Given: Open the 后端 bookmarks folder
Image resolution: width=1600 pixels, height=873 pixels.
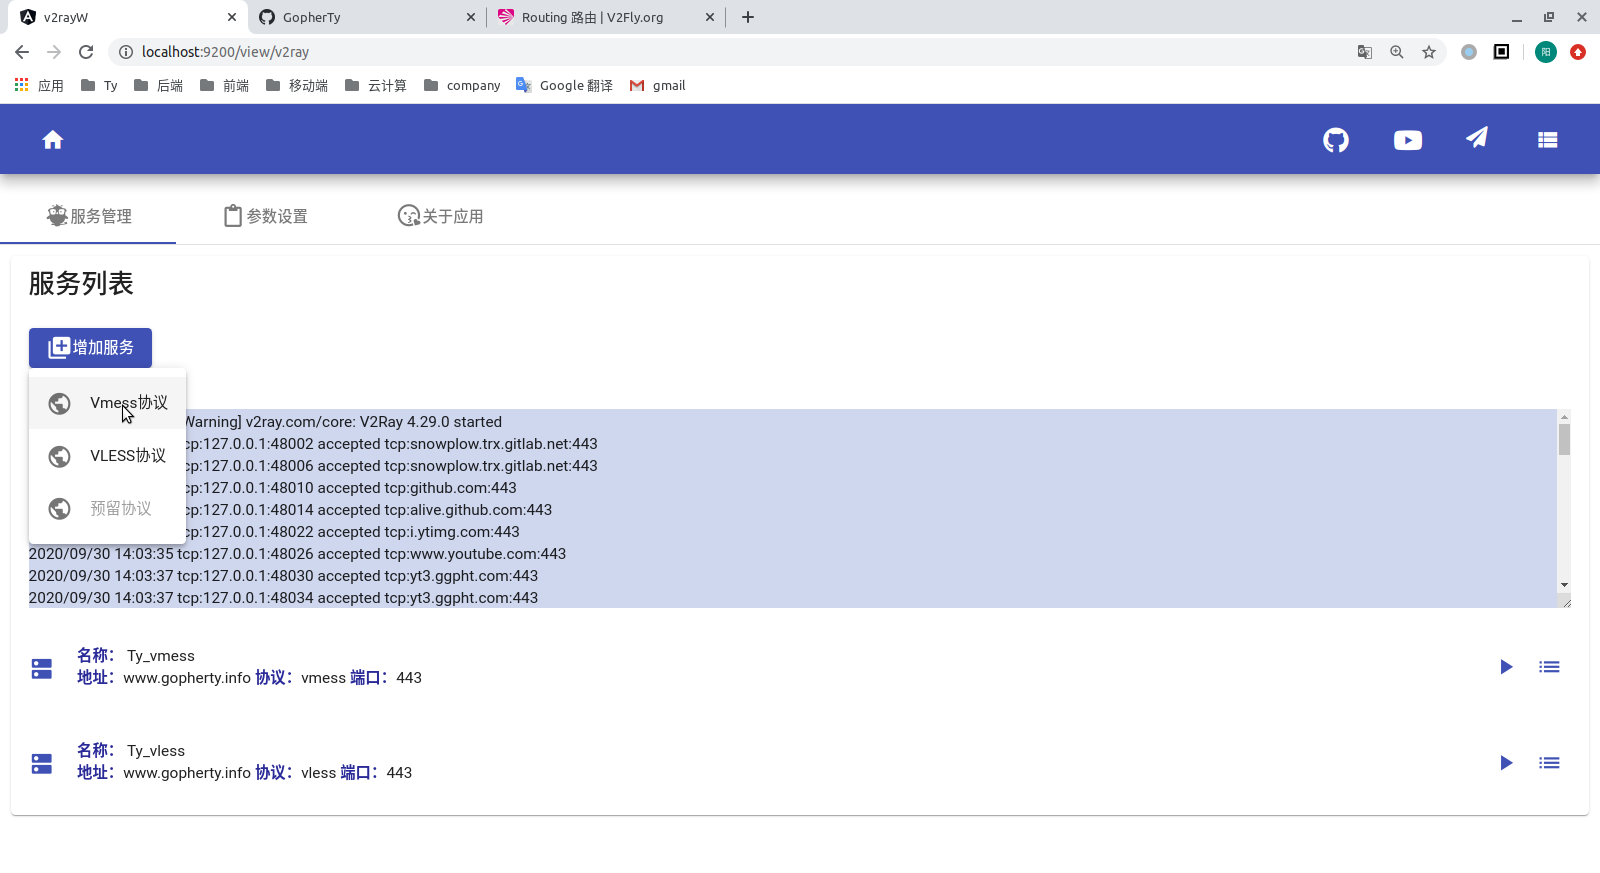Looking at the screenshot, I should pos(159,86).
